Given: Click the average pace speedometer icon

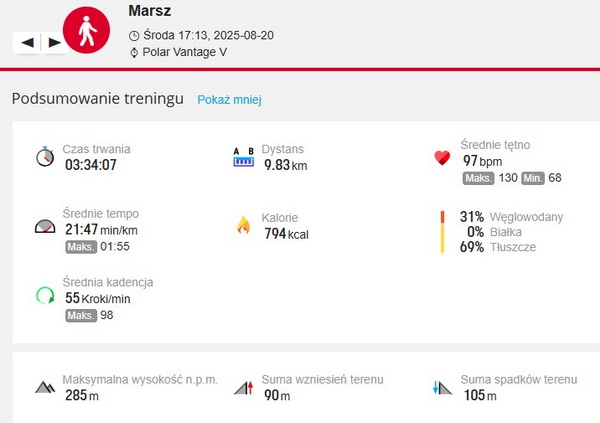Looking at the screenshot, I should [x=44, y=225].
